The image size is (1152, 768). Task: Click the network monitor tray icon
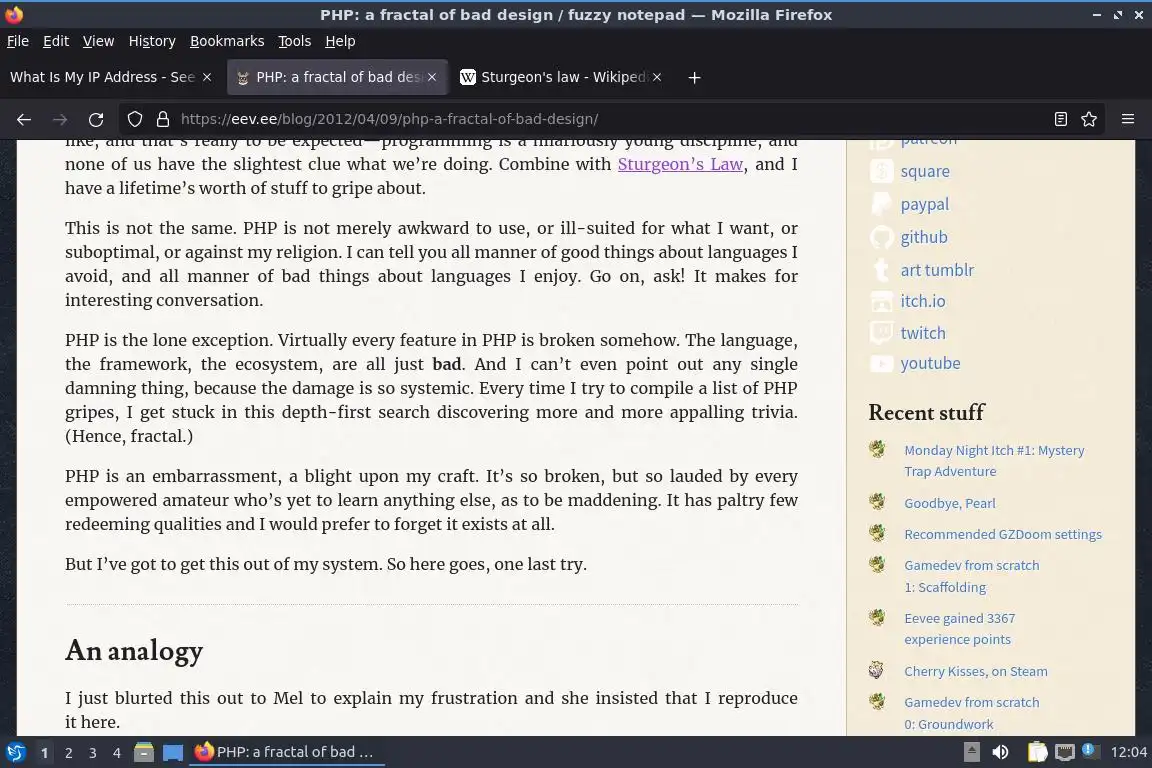point(1065,752)
